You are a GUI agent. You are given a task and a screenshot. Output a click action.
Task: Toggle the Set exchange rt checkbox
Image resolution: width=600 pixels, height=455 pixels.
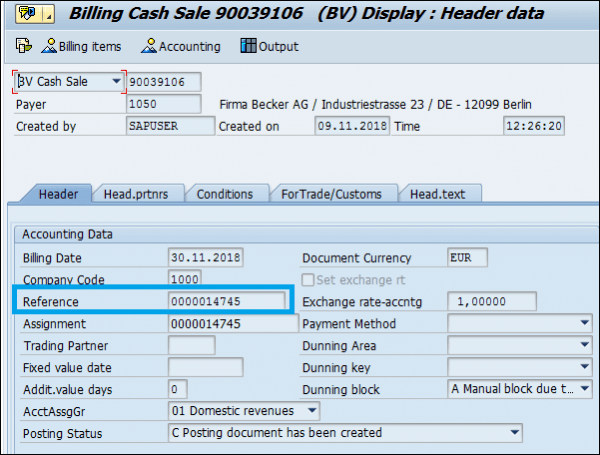click(x=308, y=280)
